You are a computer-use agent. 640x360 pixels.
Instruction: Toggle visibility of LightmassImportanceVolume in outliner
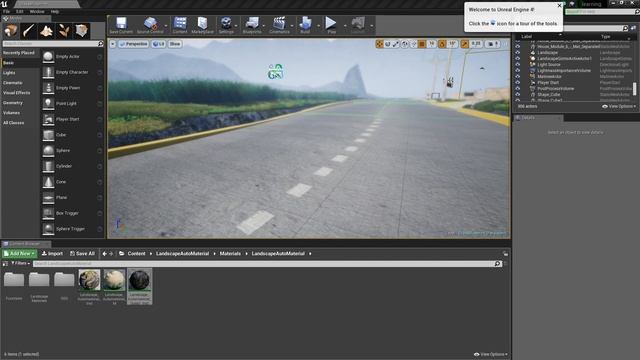[x=518, y=71]
